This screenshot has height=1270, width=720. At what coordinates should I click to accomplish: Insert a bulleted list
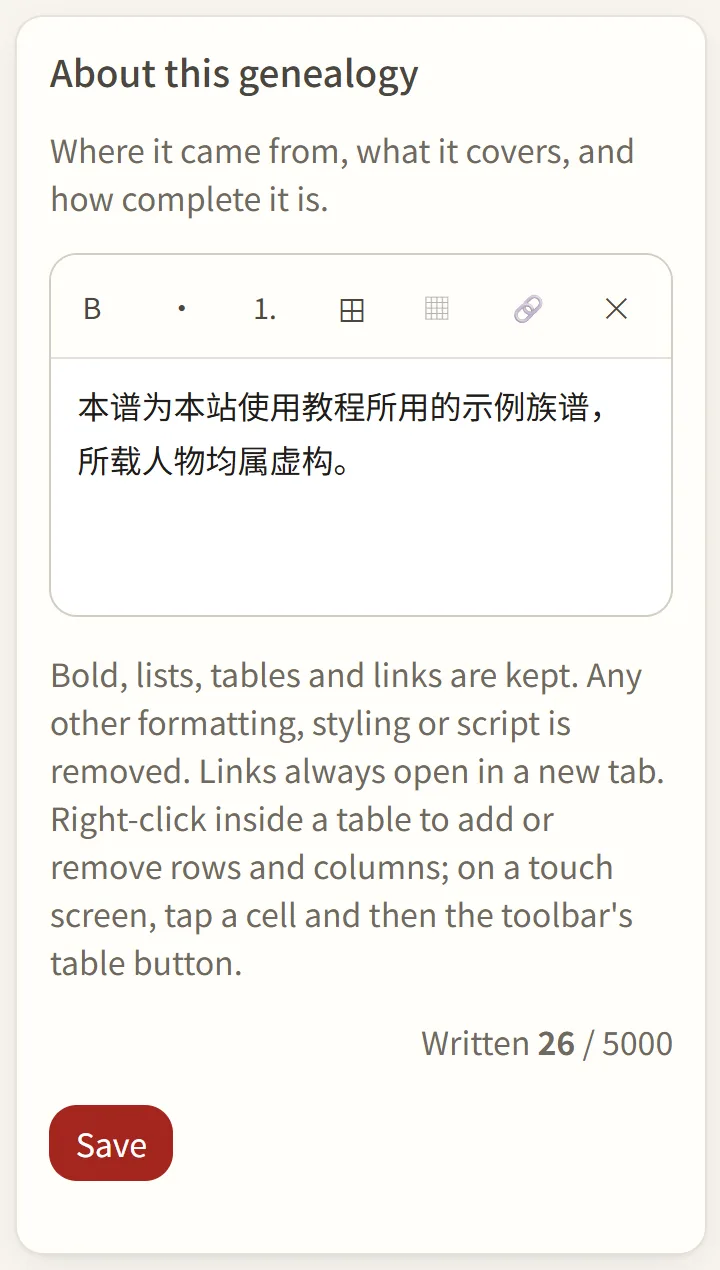(181, 309)
